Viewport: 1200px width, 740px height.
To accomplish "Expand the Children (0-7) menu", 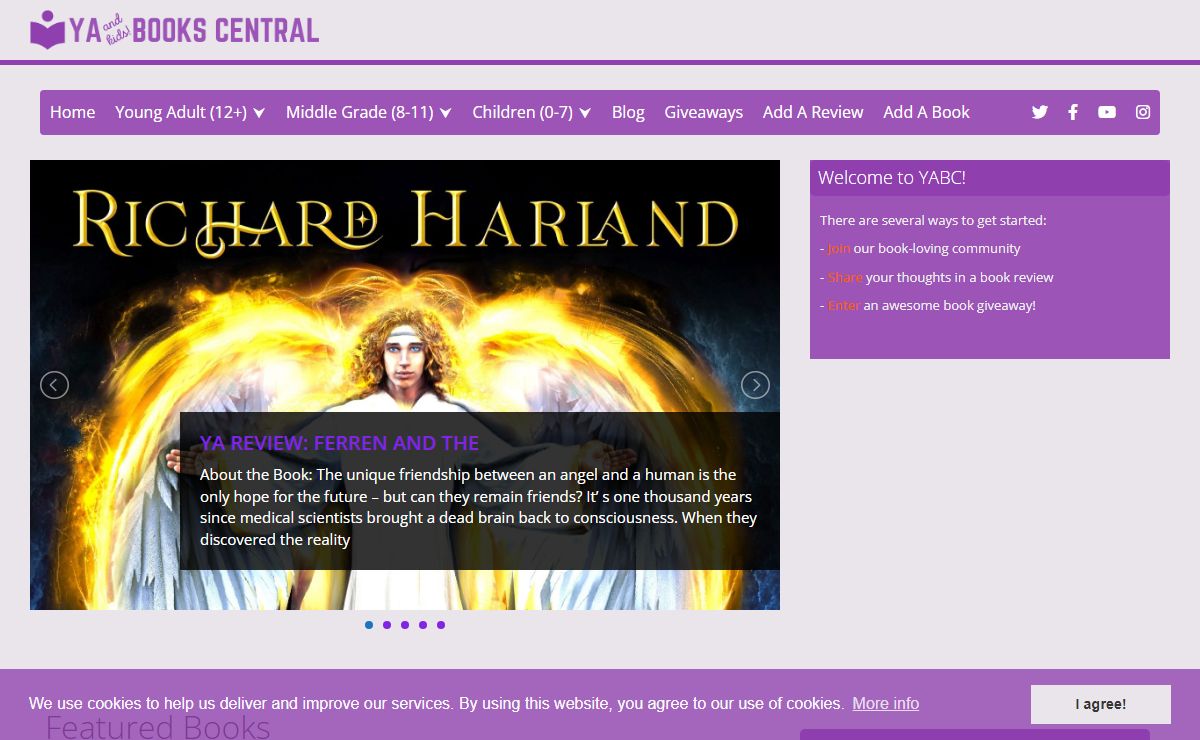I will point(532,112).
